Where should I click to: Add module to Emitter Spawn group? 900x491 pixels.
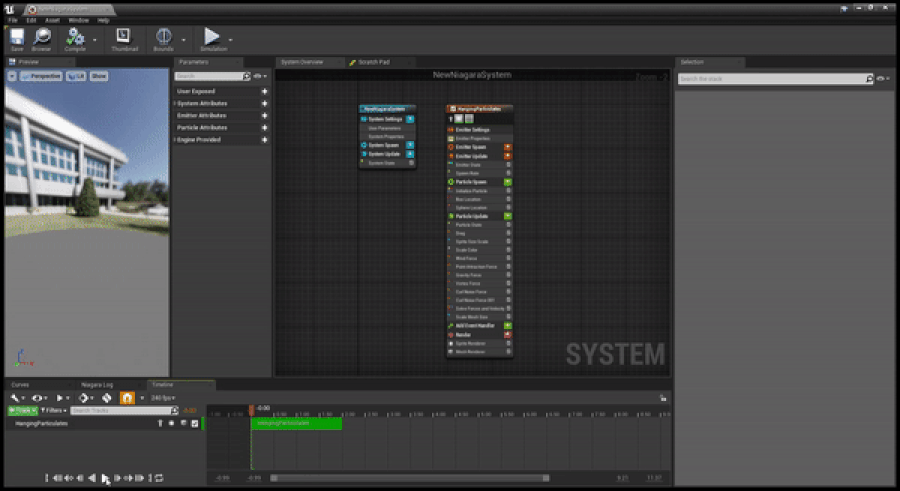[x=507, y=147]
